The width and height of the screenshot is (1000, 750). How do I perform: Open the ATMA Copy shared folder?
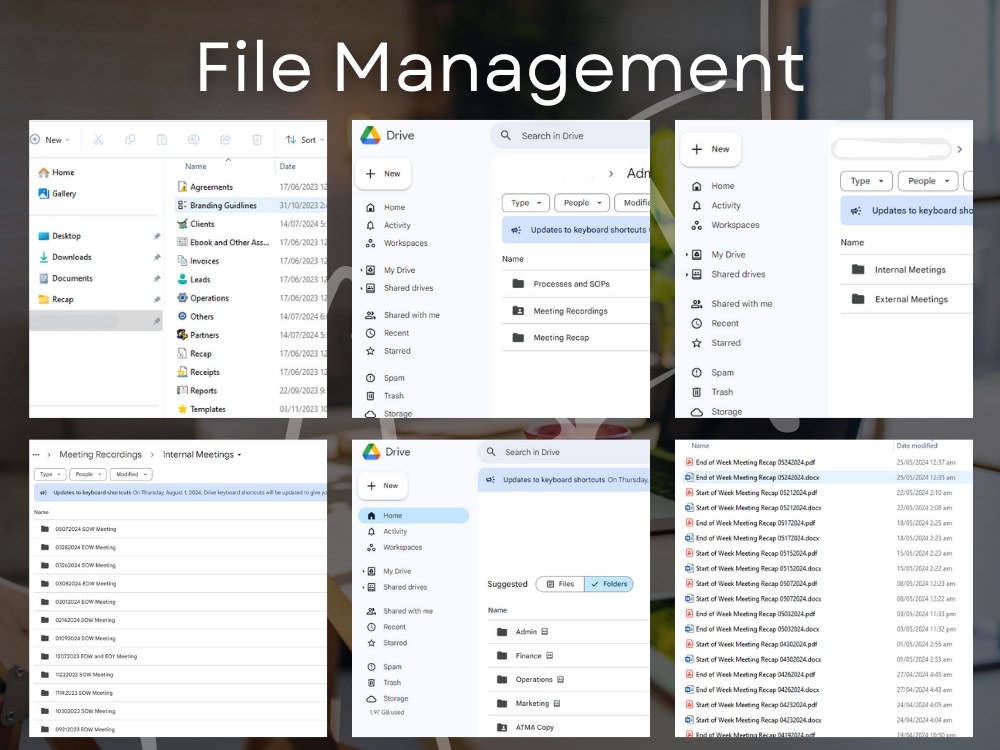(569, 727)
